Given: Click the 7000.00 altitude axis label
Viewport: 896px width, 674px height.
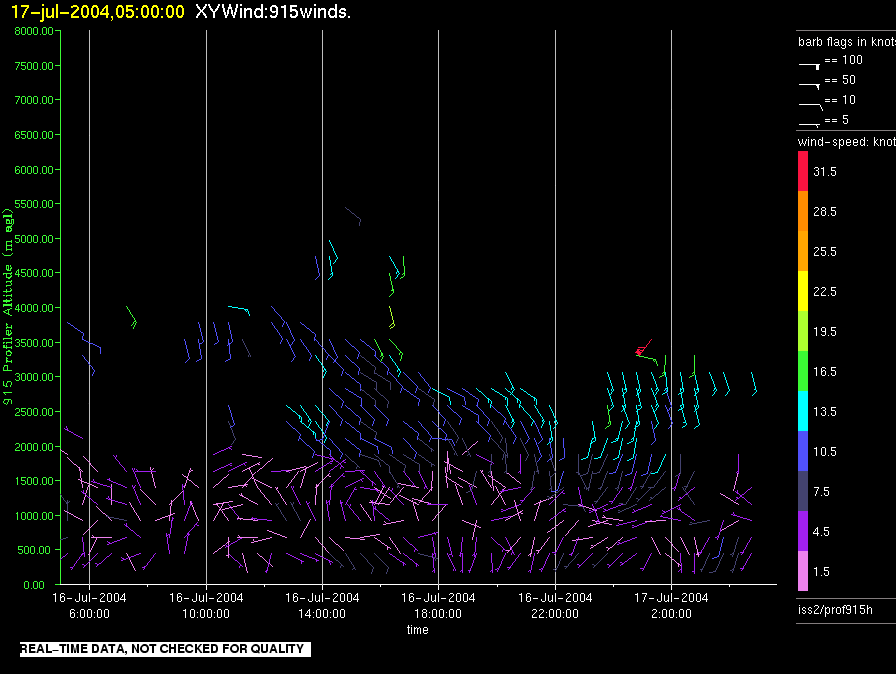Looking at the screenshot, I should pos(34,100).
